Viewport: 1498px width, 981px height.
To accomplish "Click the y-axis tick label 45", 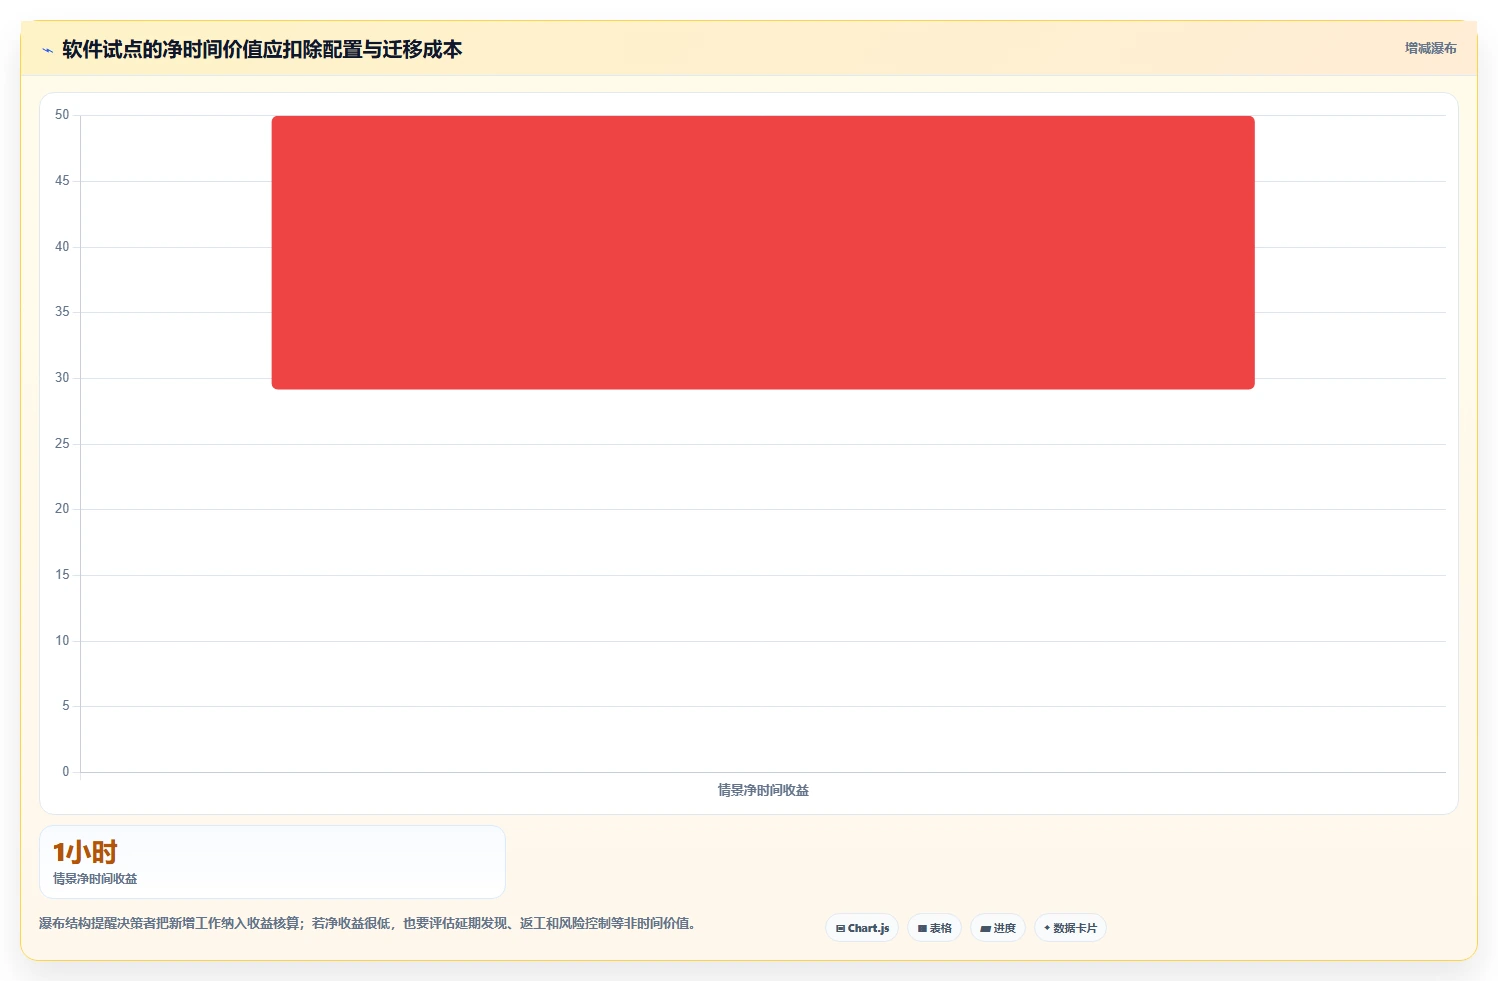I will click(x=62, y=181).
